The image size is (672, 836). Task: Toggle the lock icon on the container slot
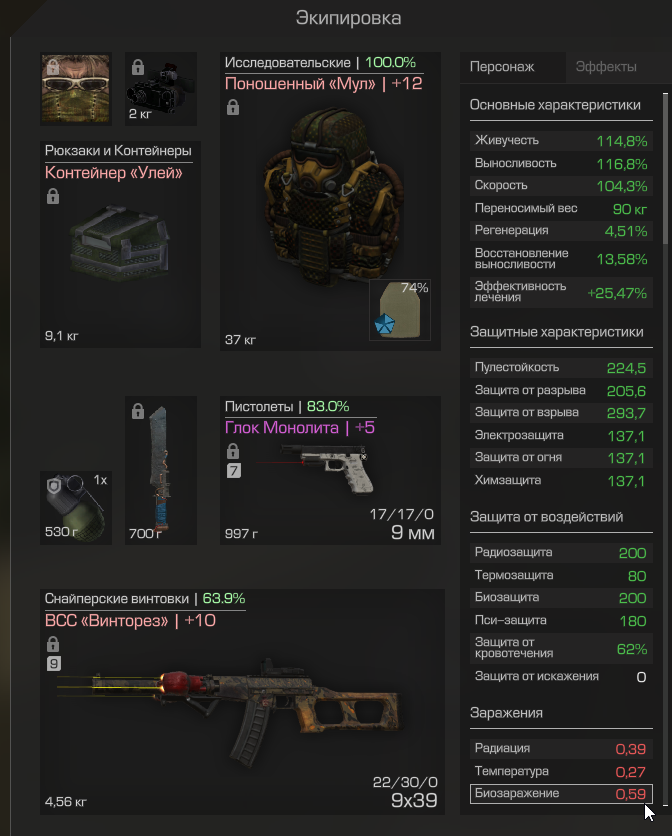click(x=53, y=196)
